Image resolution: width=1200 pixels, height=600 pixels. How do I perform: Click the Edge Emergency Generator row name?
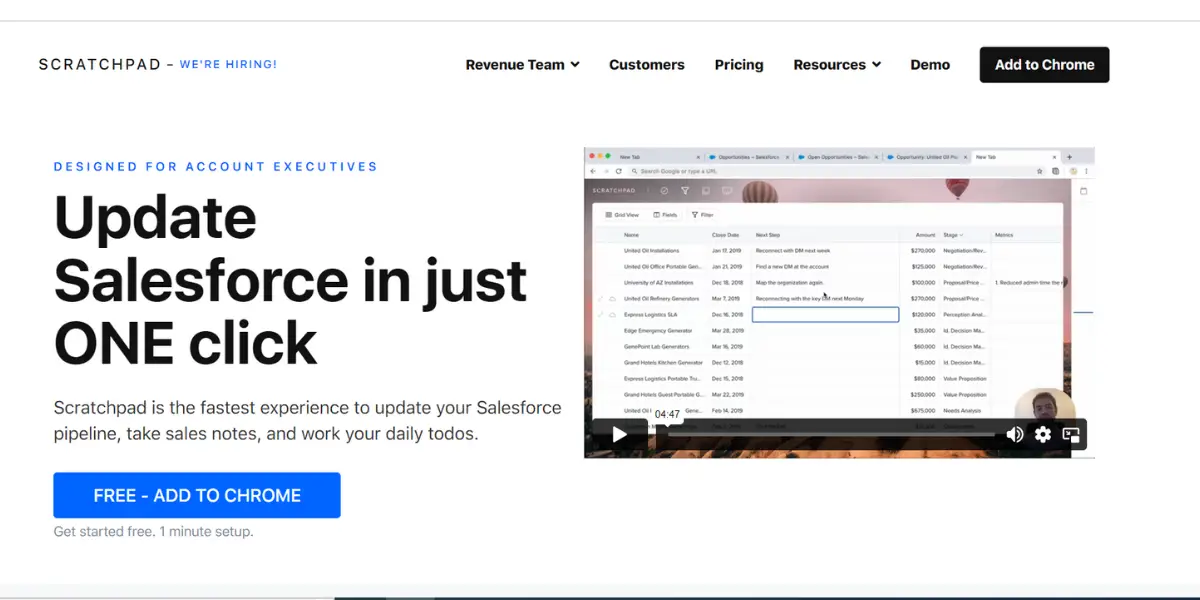[656, 331]
